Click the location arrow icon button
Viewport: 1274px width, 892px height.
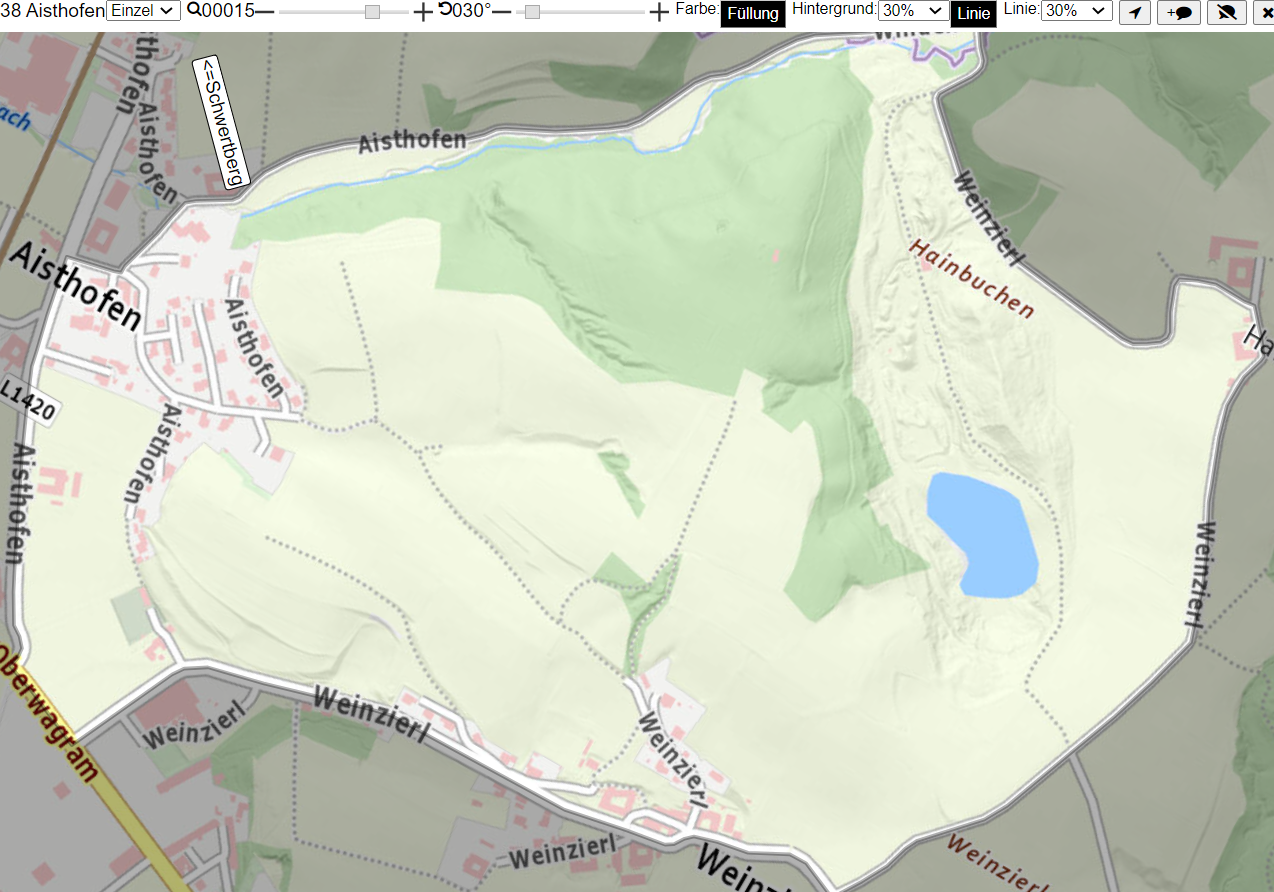(1134, 12)
